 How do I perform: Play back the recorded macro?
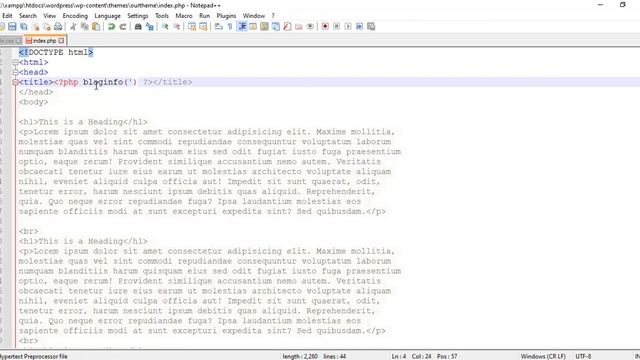click(x=348, y=27)
